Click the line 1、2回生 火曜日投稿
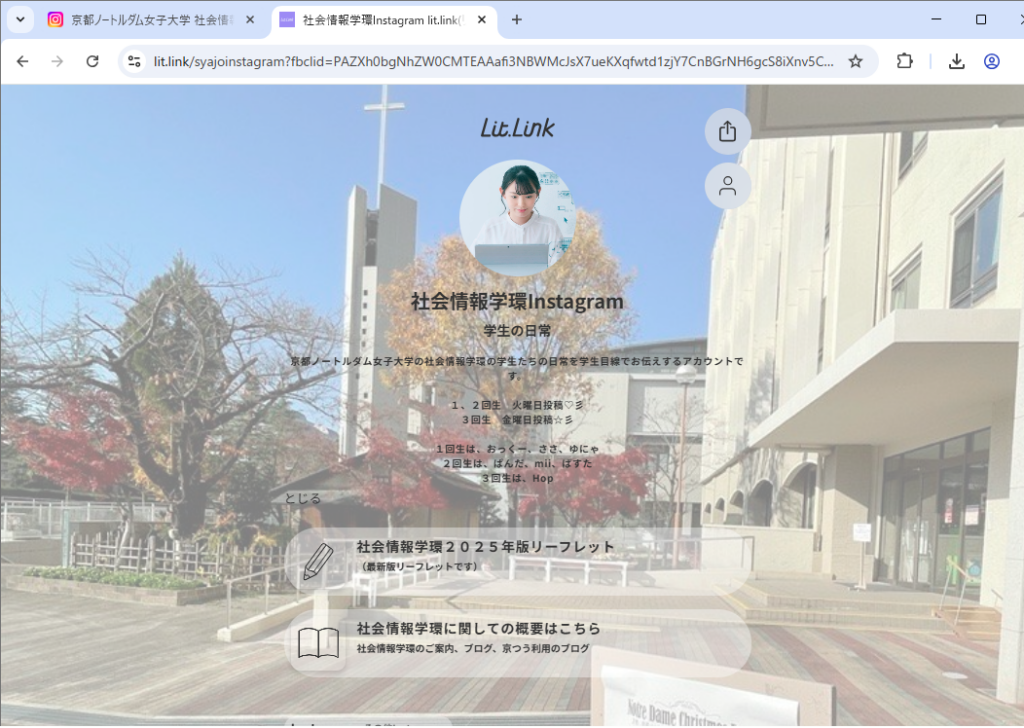1024x728 pixels. [x=517, y=405]
